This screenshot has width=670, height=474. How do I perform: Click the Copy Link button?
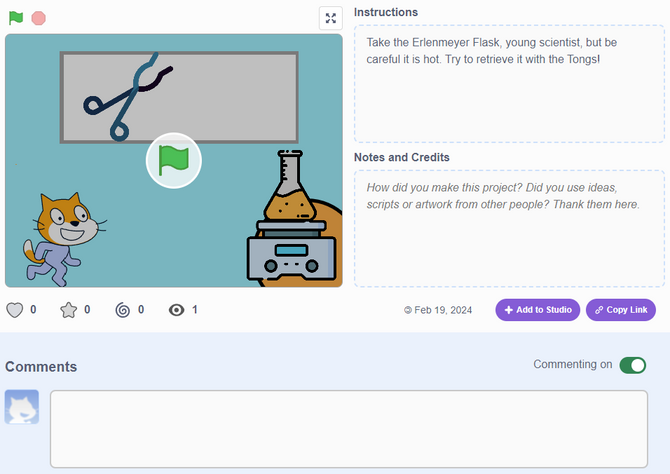coord(620,310)
